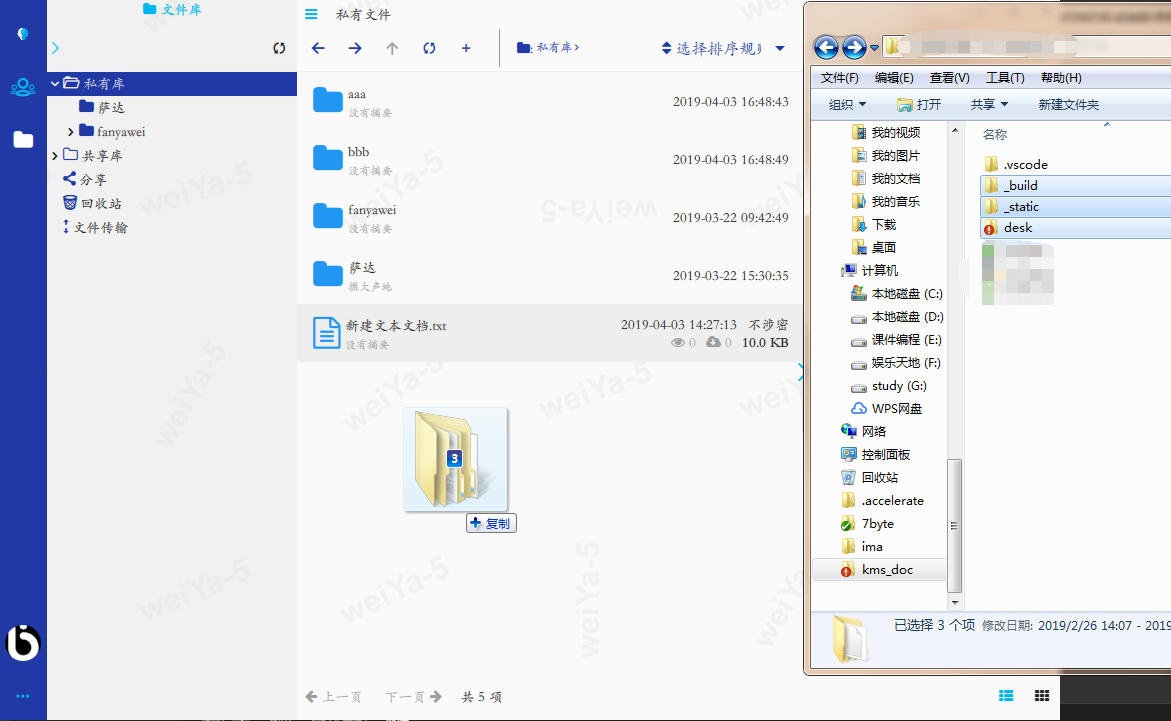Click 新建文件夹 in Explorer toolbar
1171x721 pixels.
1068,105
